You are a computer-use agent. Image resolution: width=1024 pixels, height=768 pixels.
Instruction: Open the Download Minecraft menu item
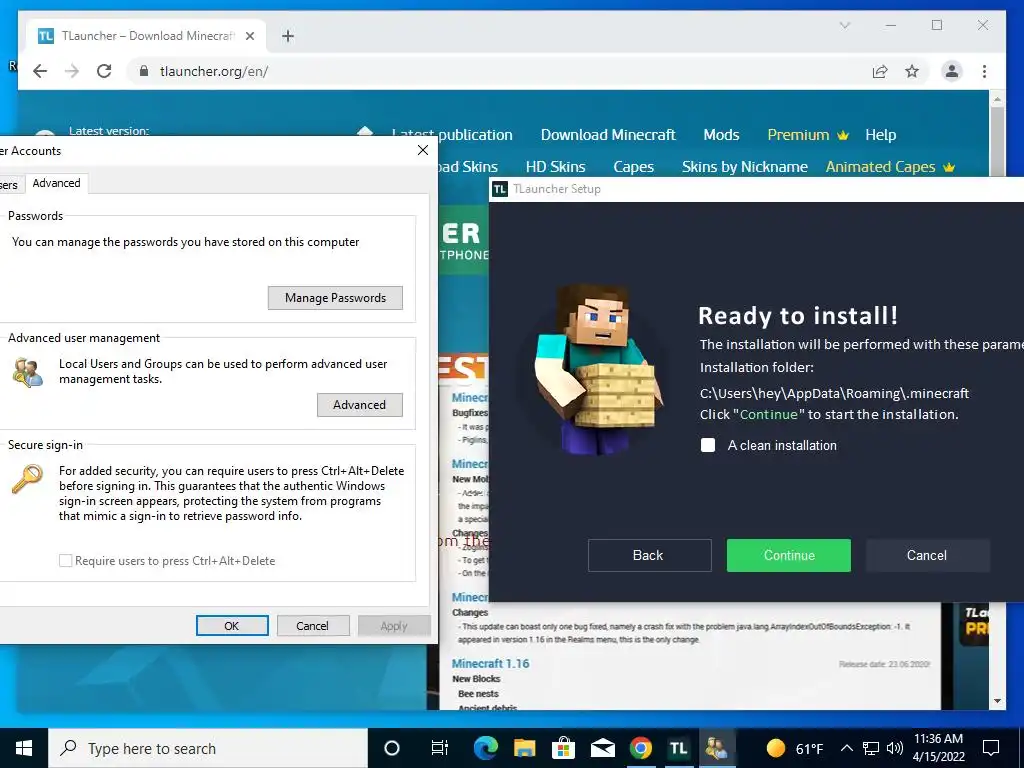coord(608,135)
